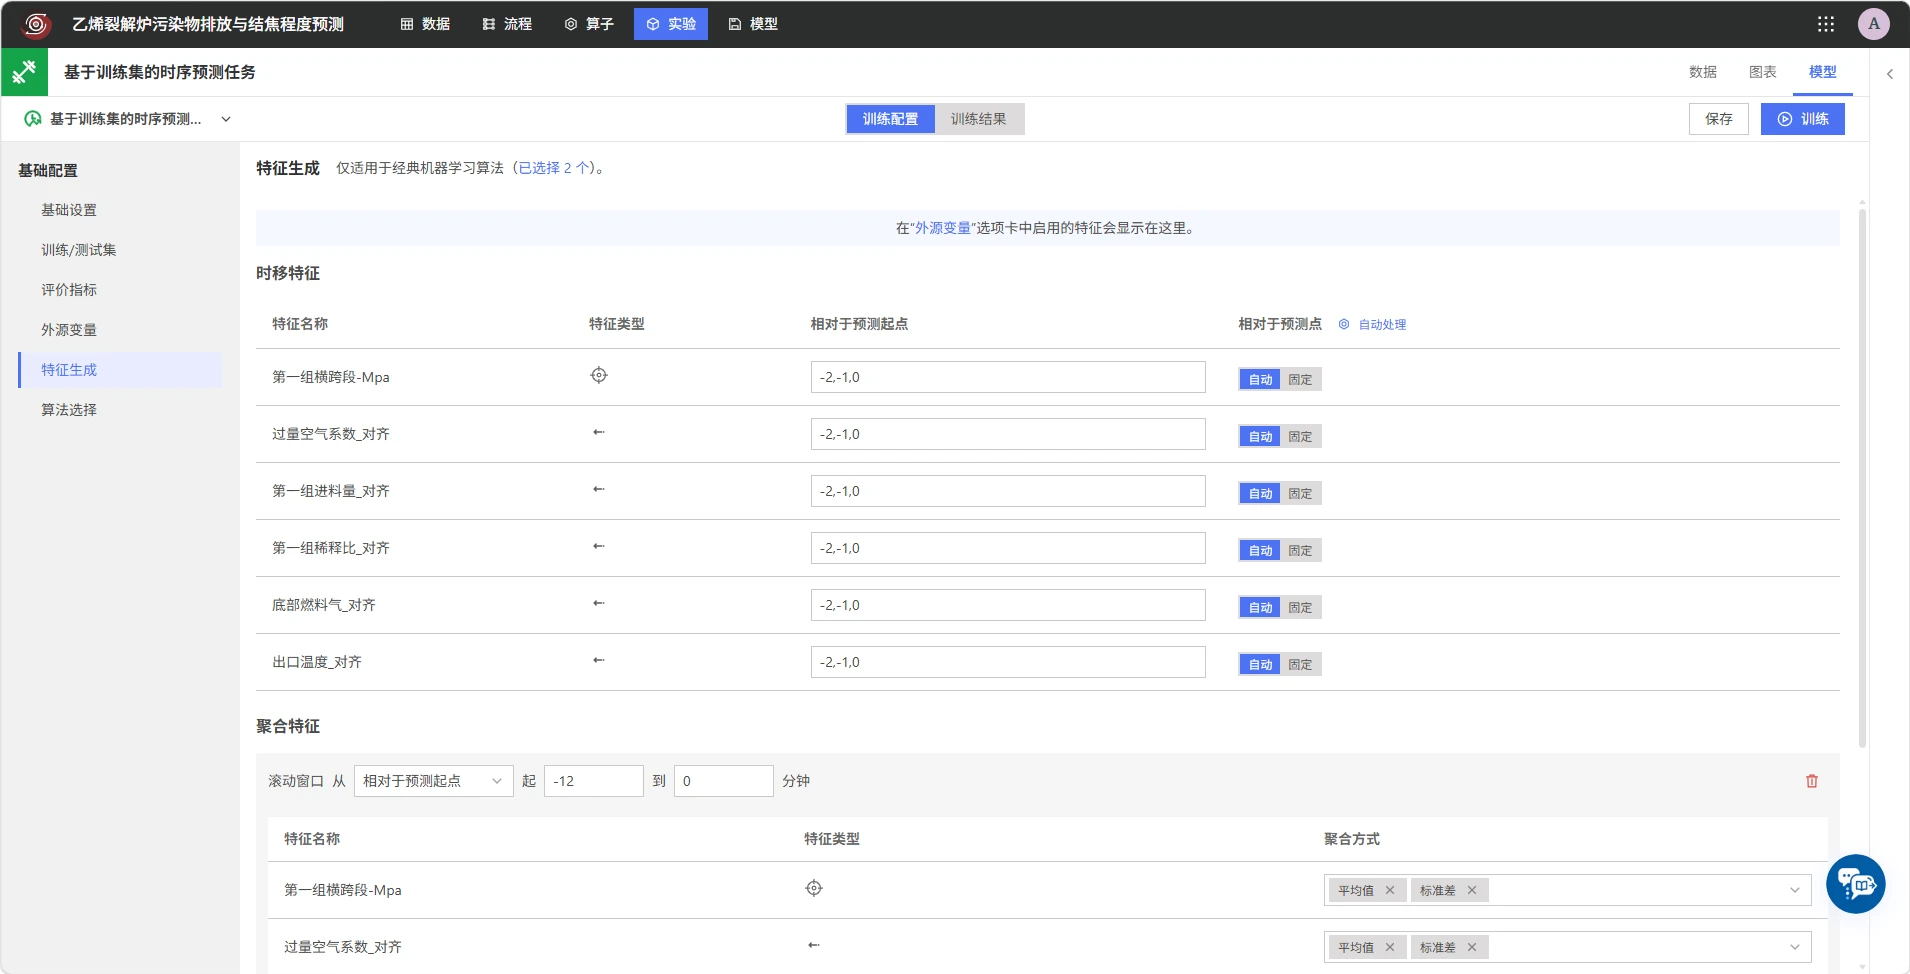Screen dimensions: 1910x974
Task: Click the green dumbbell task icon
Action: pyautogui.click(x=24, y=72)
